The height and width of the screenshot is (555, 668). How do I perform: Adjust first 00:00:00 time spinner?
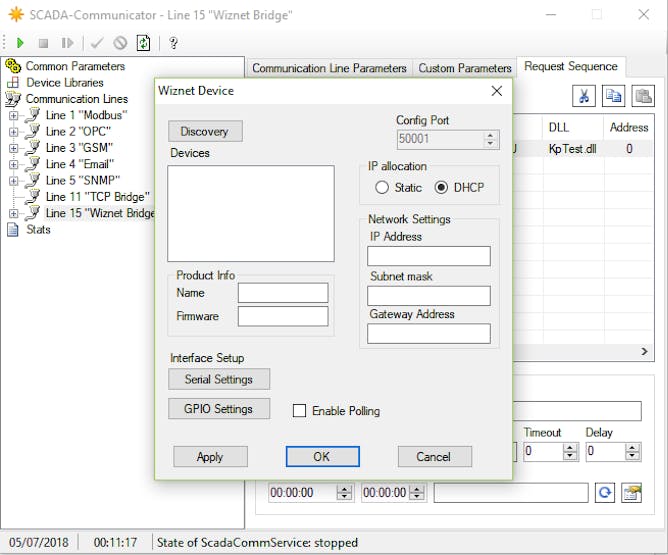(344, 493)
